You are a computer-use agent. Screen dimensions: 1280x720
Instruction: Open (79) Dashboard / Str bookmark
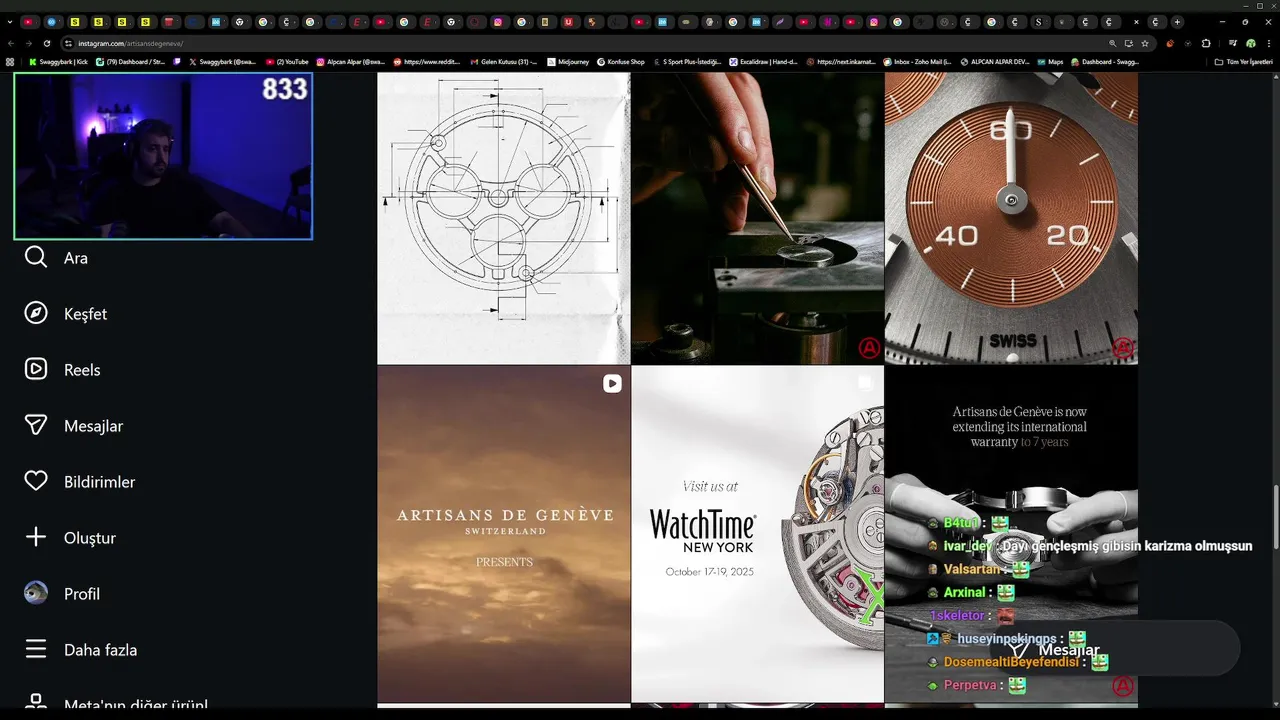click(130, 62)
